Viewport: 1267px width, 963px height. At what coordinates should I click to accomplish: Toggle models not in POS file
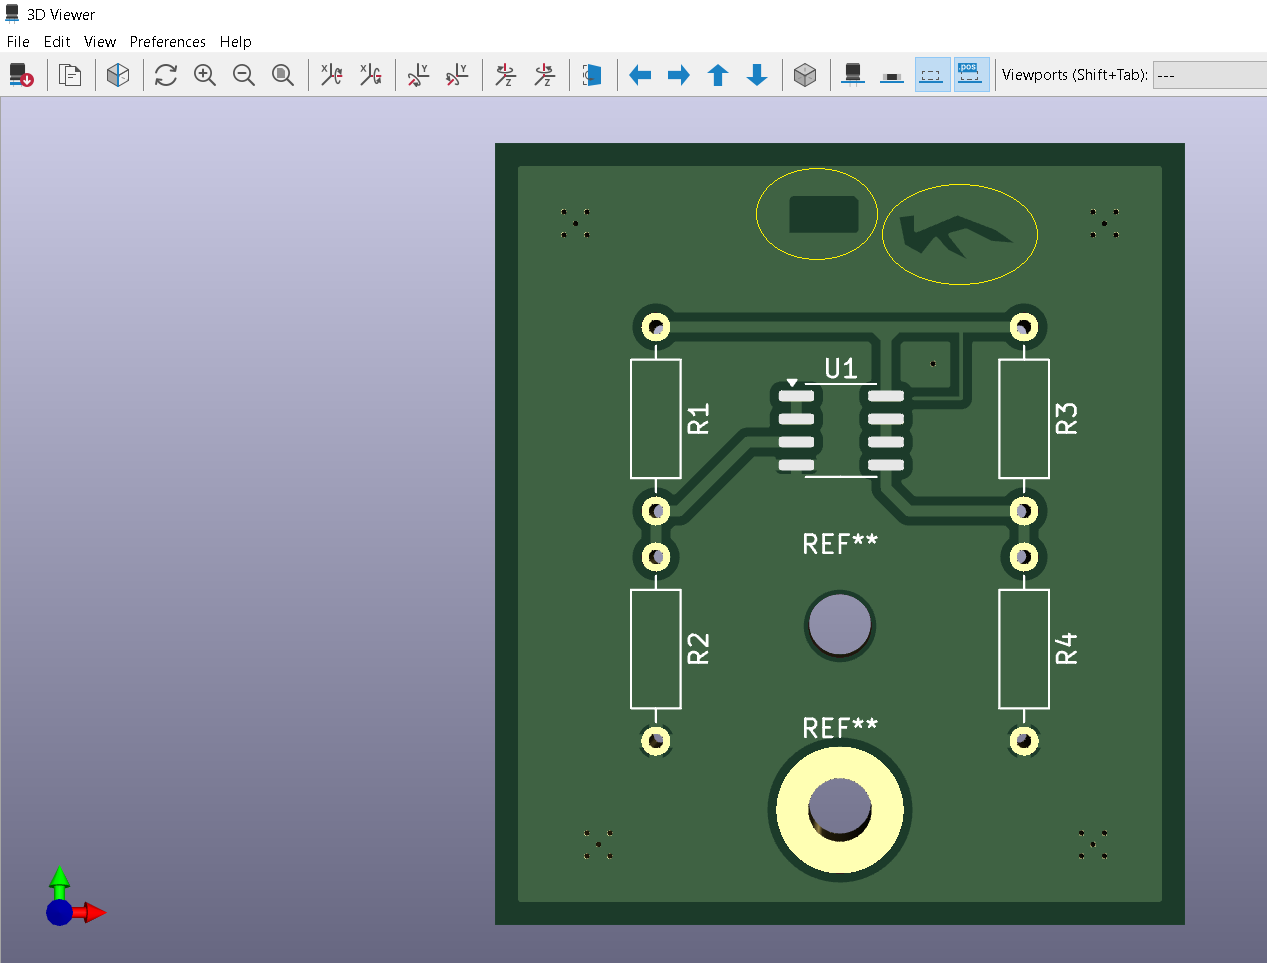click(x=971, y=75)
